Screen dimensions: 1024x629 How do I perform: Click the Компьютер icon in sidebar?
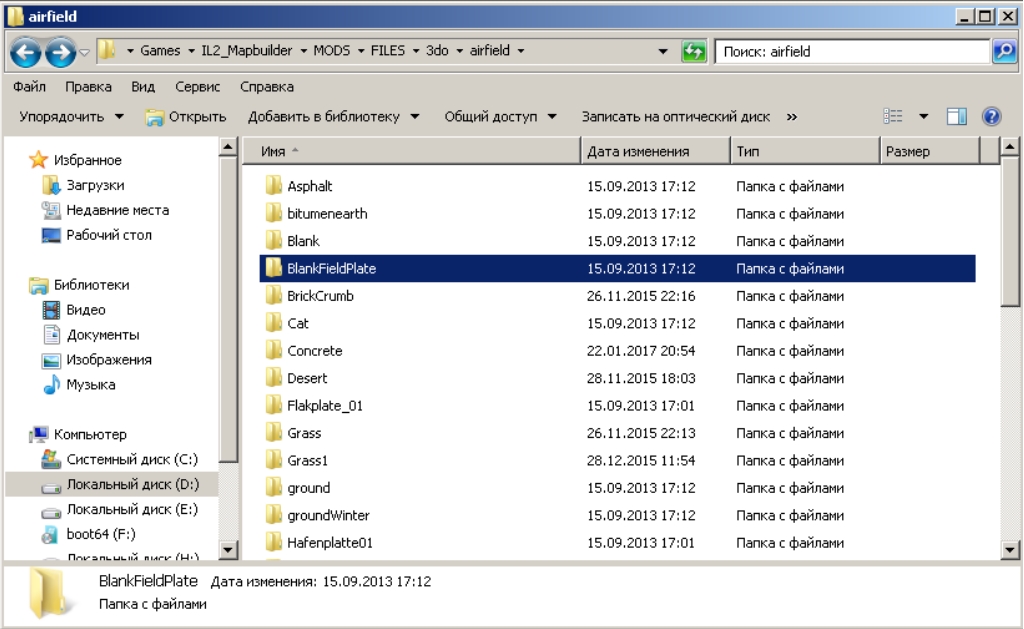pos(39,434)
